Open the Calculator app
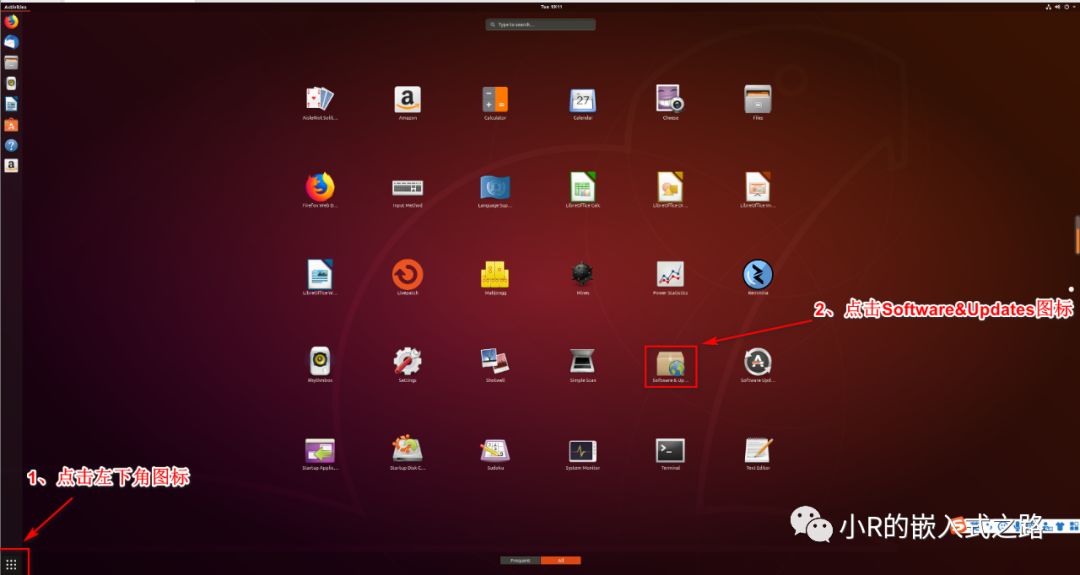Screen dimensions: 1080x575 click(x=495, y=100)
